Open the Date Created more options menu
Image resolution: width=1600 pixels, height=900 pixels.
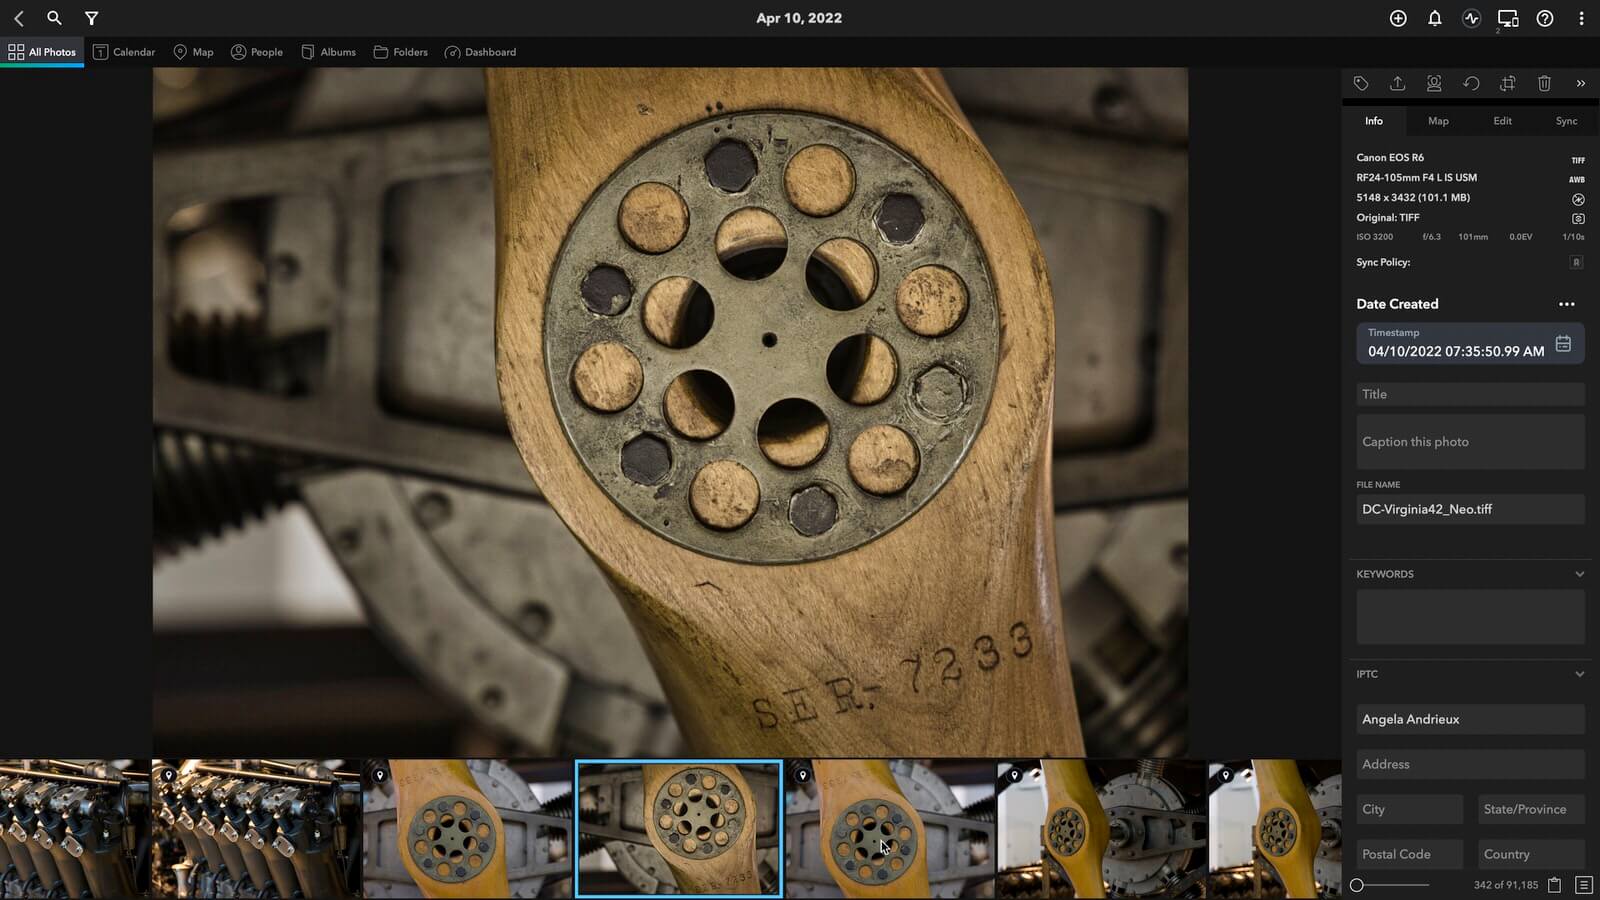point(1566,304)
